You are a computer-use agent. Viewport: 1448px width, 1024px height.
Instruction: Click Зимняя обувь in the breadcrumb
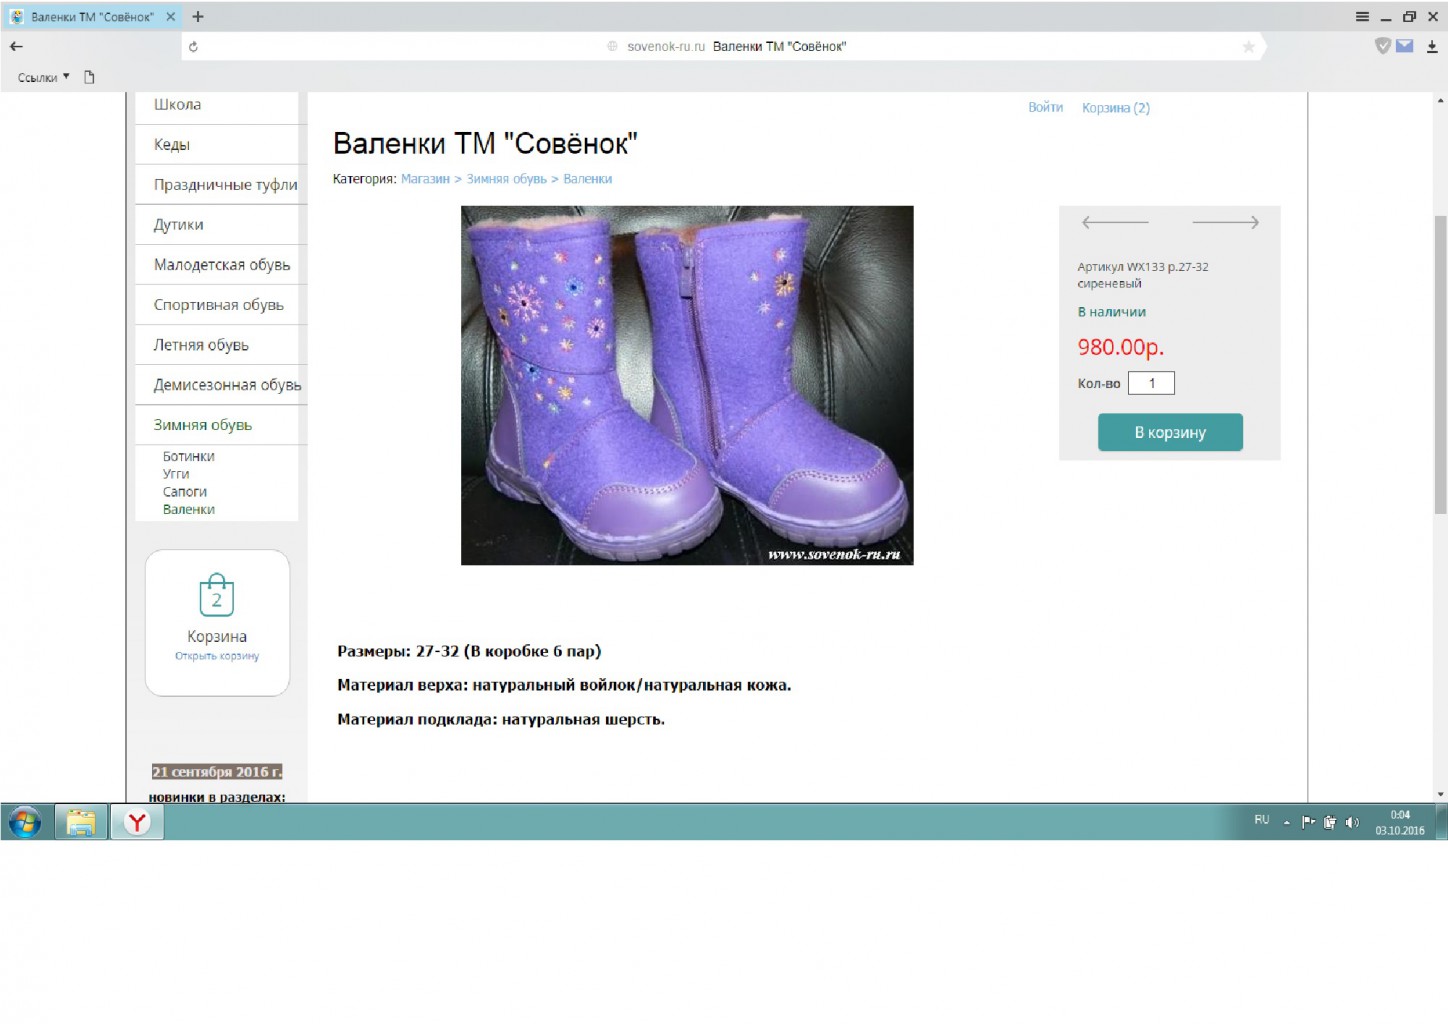(506, 179)
